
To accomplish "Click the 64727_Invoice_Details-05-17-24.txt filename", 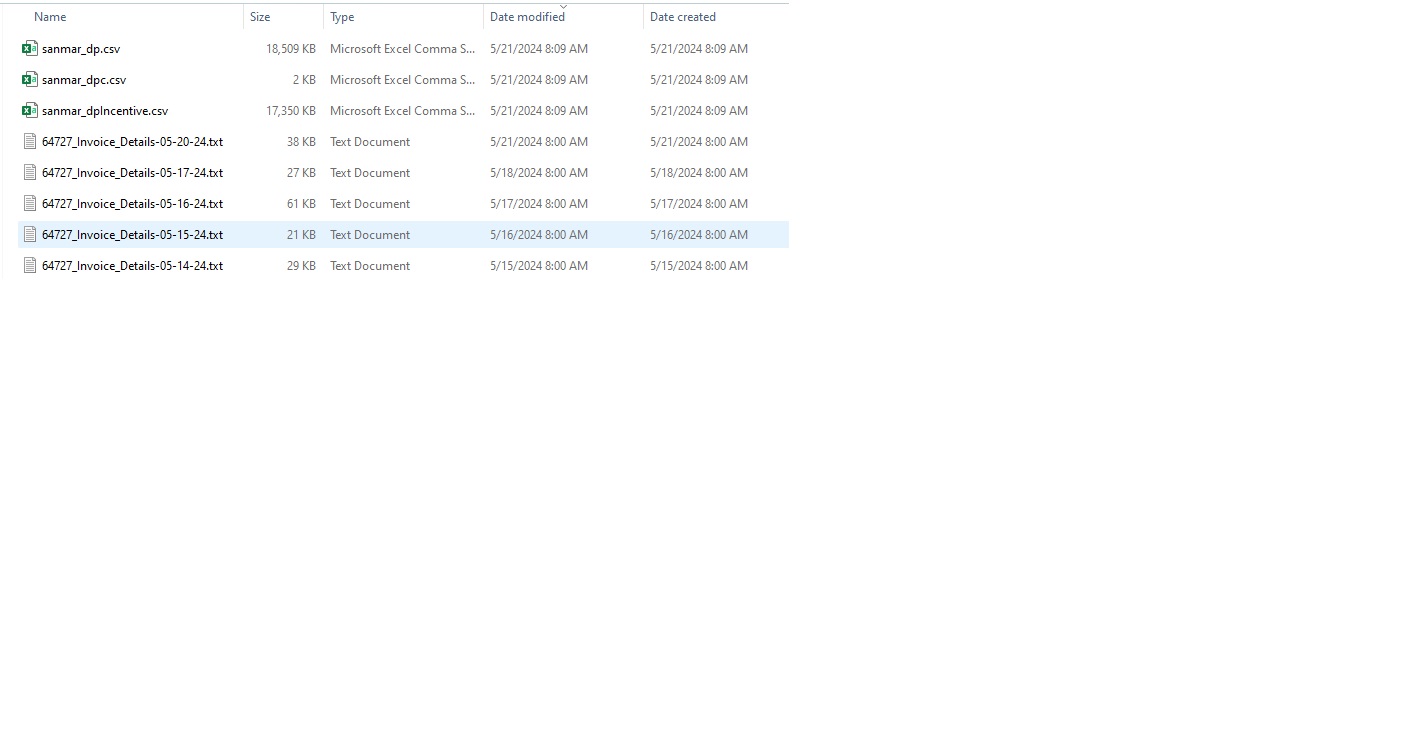I will 132,173.
